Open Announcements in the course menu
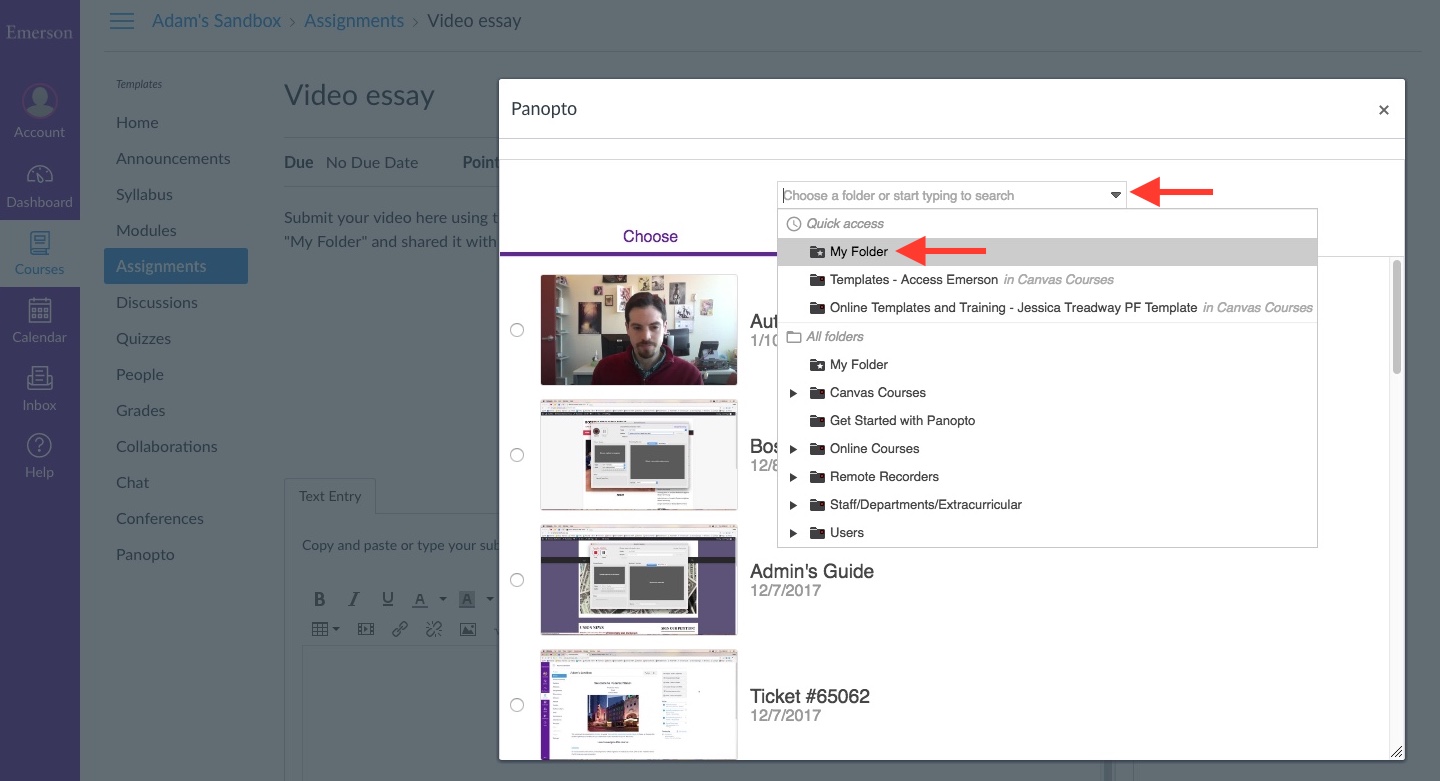The height and width of the screenshot is (781, 1440). coord(173,158)
